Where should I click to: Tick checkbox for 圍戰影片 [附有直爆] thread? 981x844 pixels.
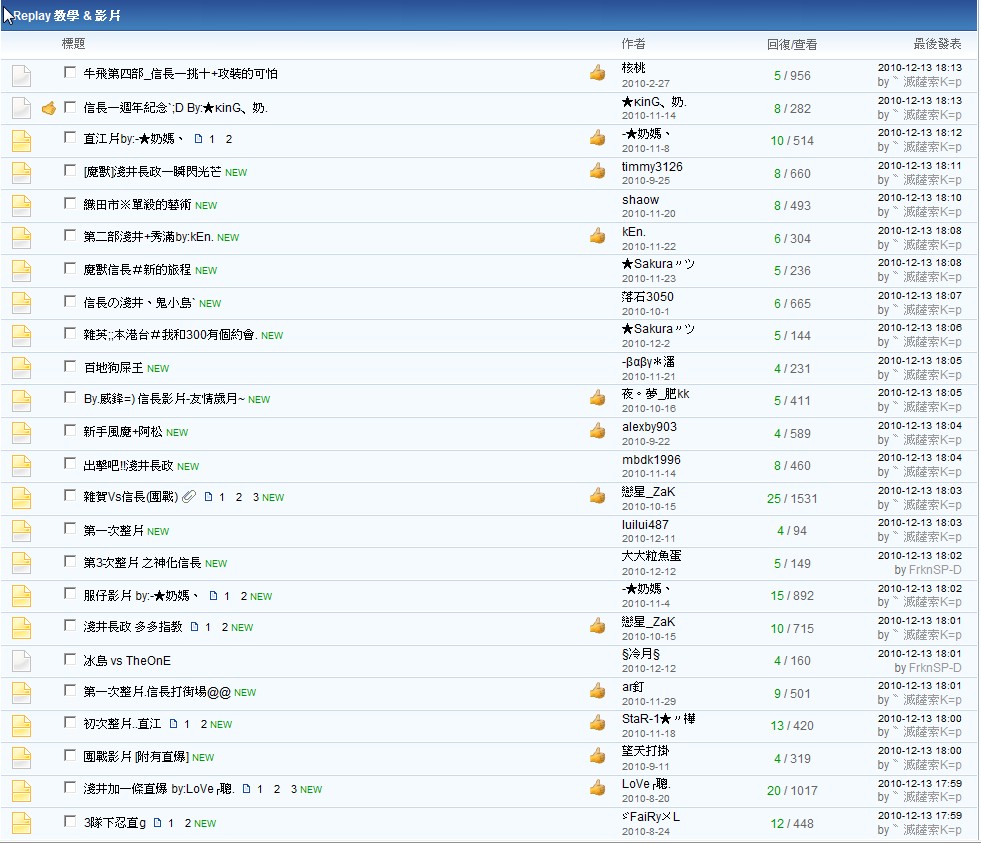pyautogui.click(x=70, y=756)
